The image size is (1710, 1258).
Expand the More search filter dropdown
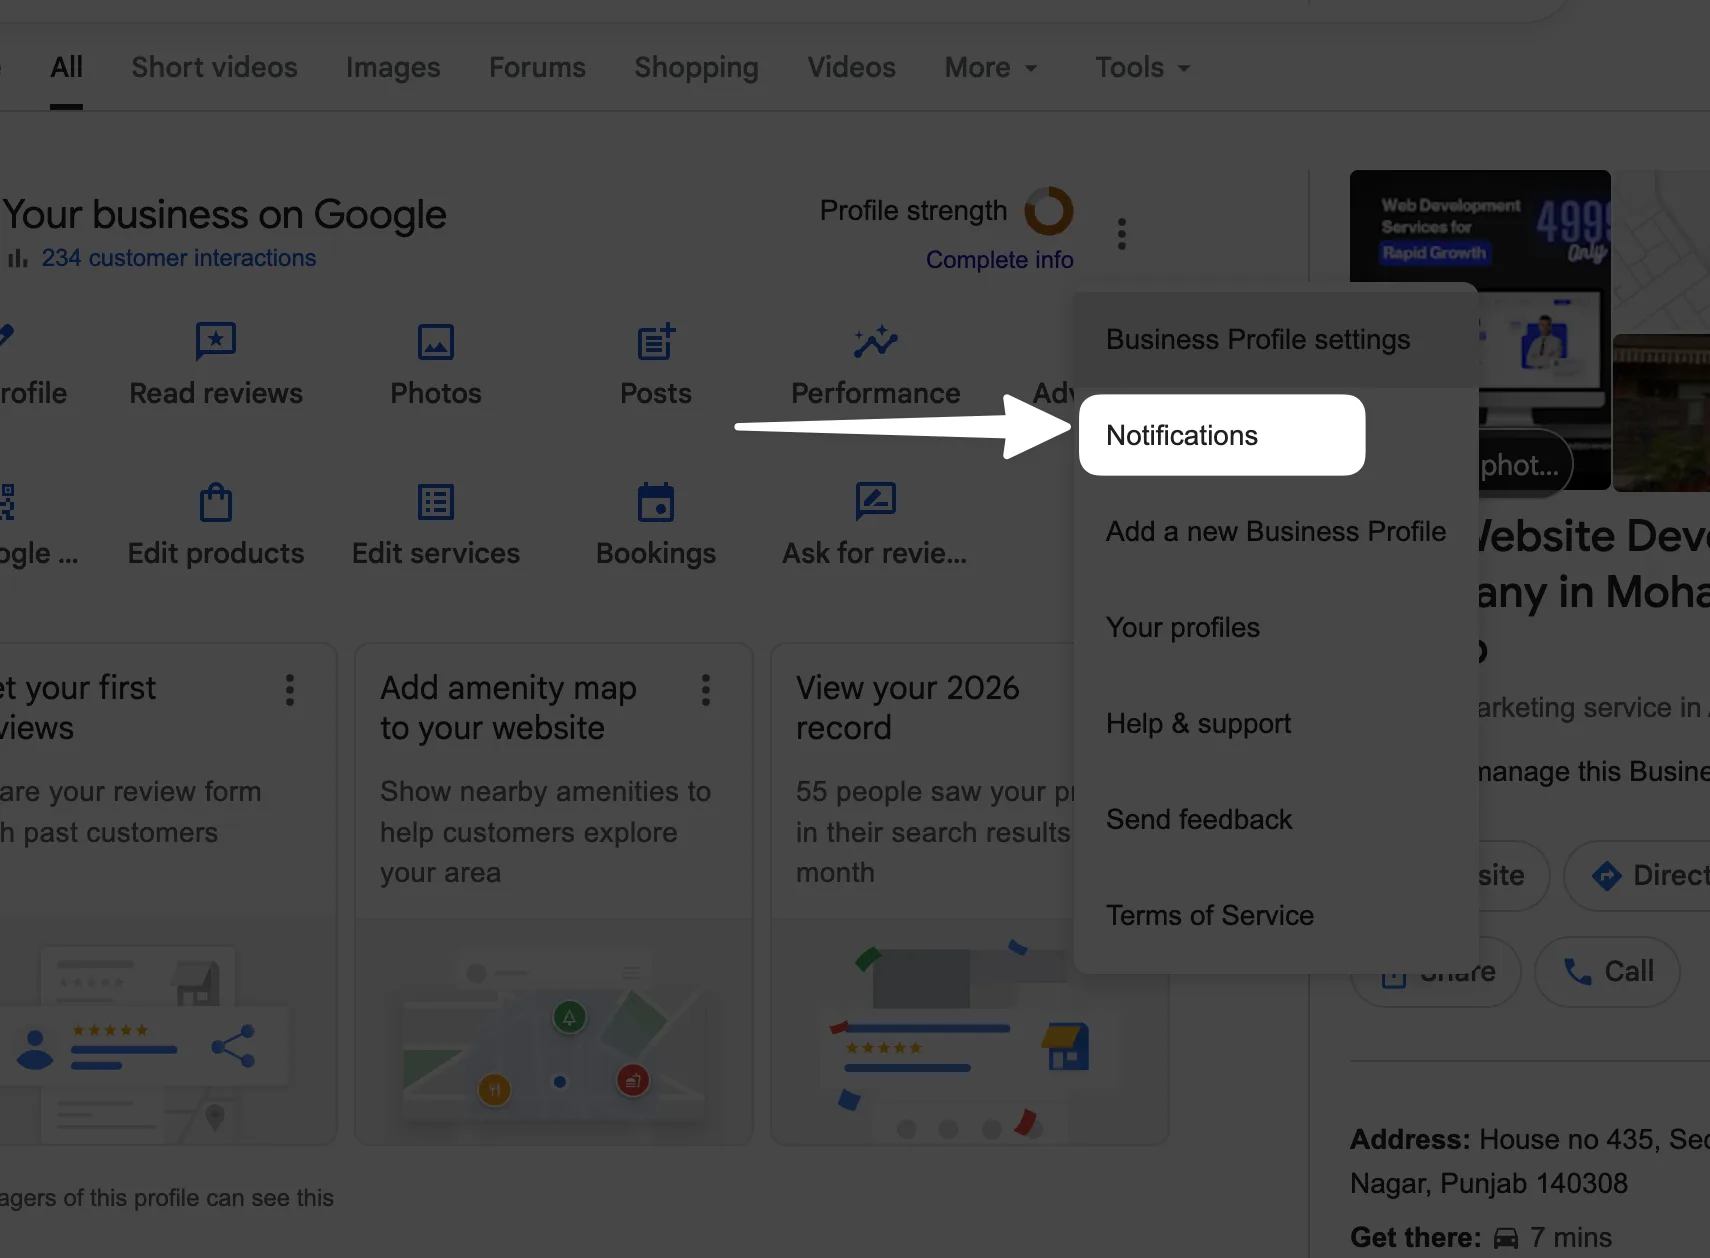(x=991, y=67)
